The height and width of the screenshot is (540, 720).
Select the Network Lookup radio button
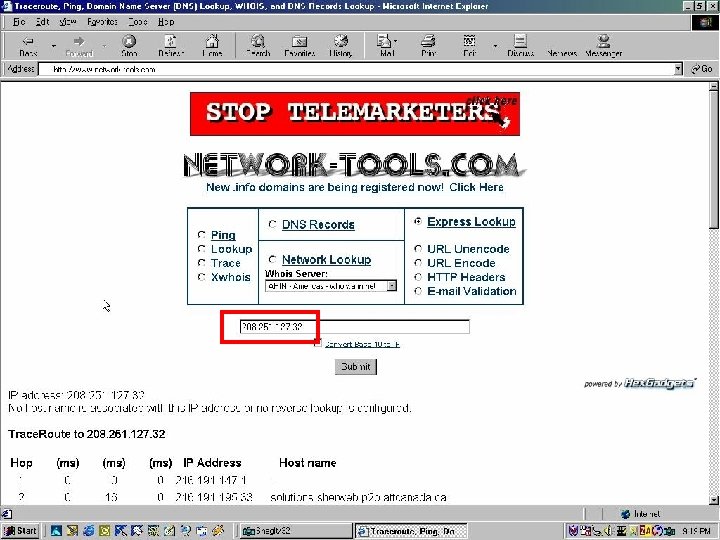pos(272,259)
